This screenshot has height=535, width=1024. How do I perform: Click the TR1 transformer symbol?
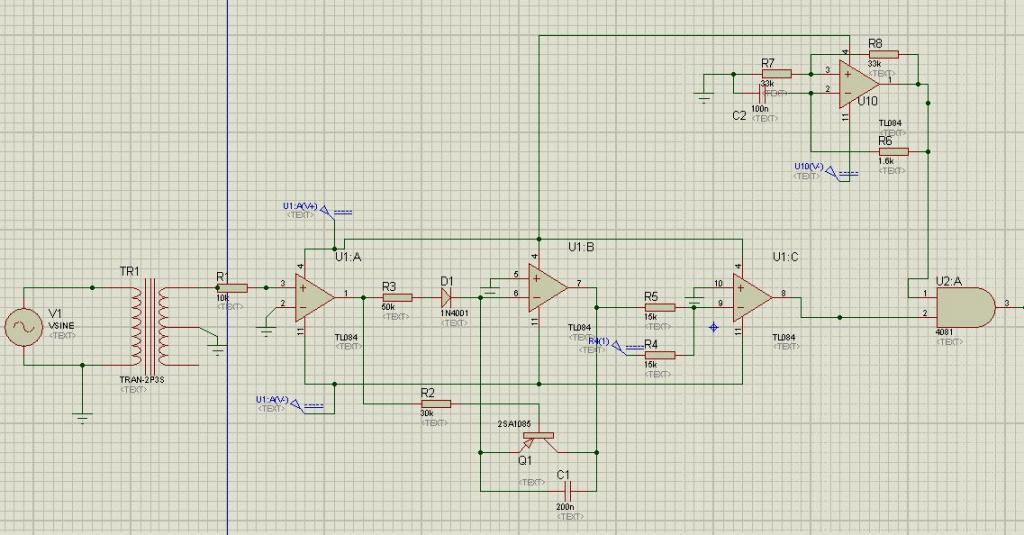pos(149,322)
